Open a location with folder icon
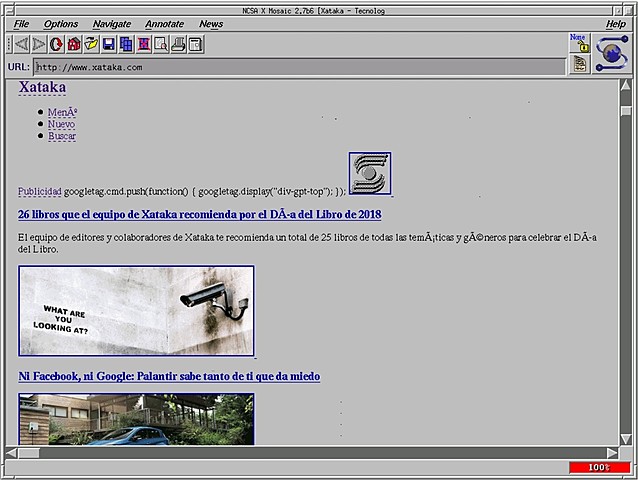Screen dimensions: 638x480 (92, 44)
